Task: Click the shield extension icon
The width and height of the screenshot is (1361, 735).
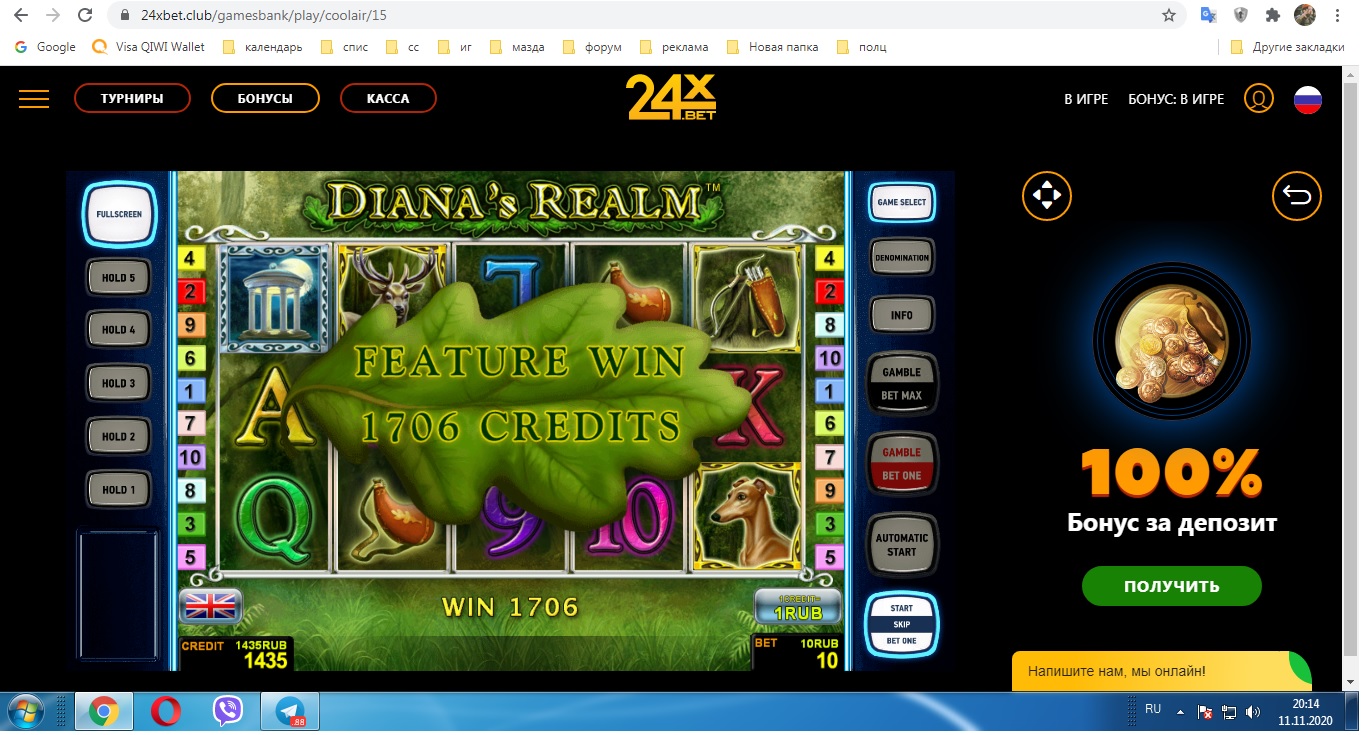Action: point(1241,15)
